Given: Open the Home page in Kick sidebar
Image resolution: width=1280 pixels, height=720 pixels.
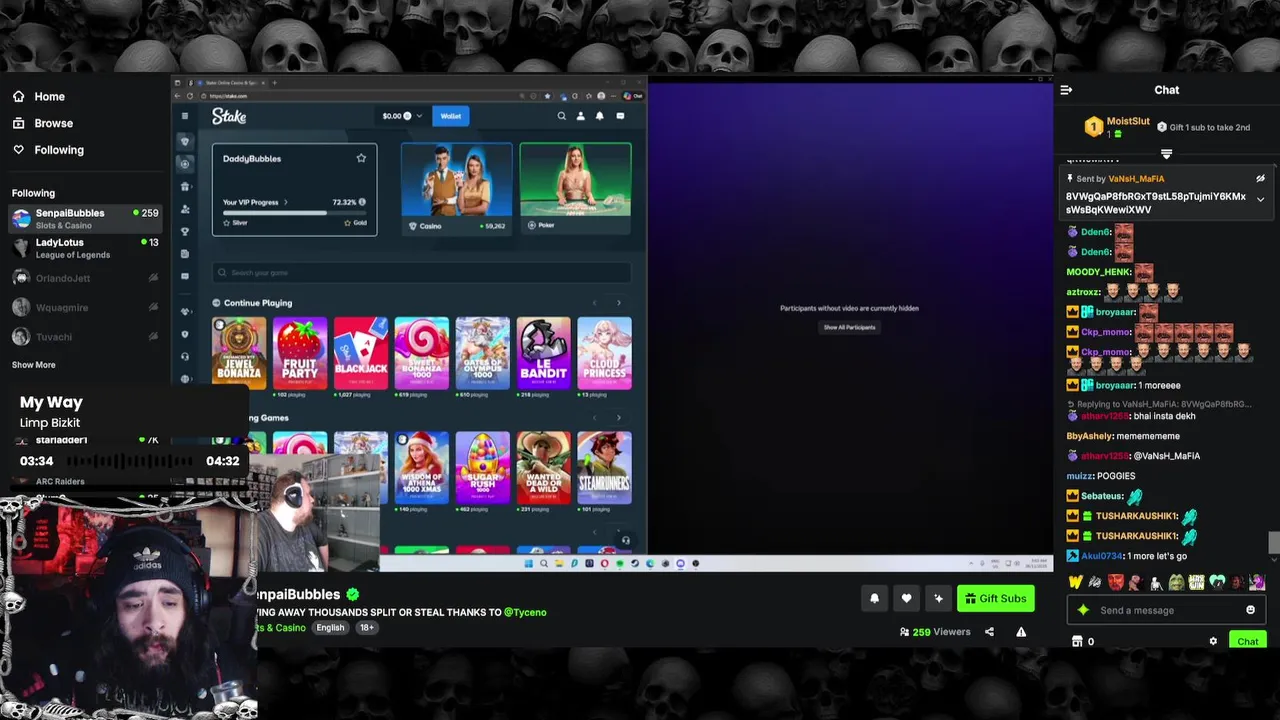Looking at the screenshot, I should [40, 97].
